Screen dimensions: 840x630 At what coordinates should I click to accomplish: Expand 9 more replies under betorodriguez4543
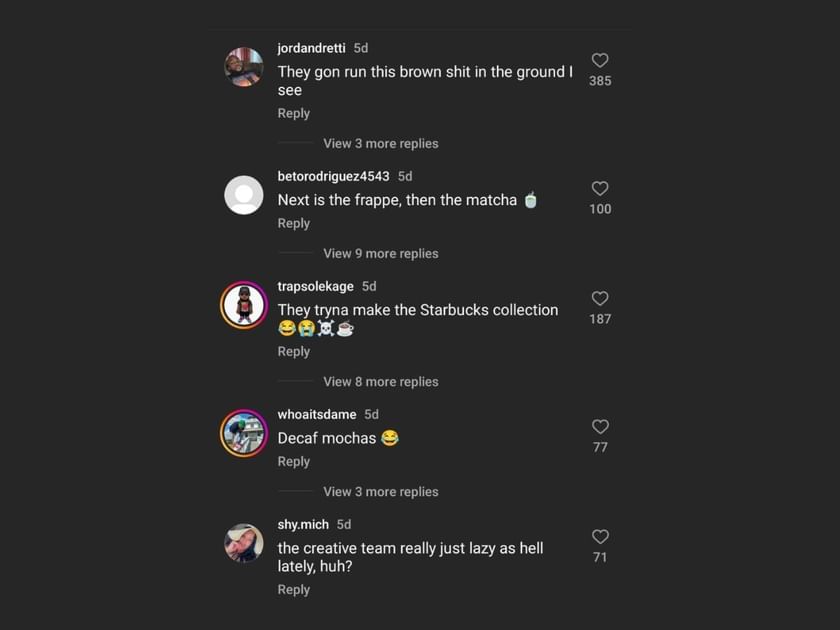pyautogui.click(x=380, y=253)
